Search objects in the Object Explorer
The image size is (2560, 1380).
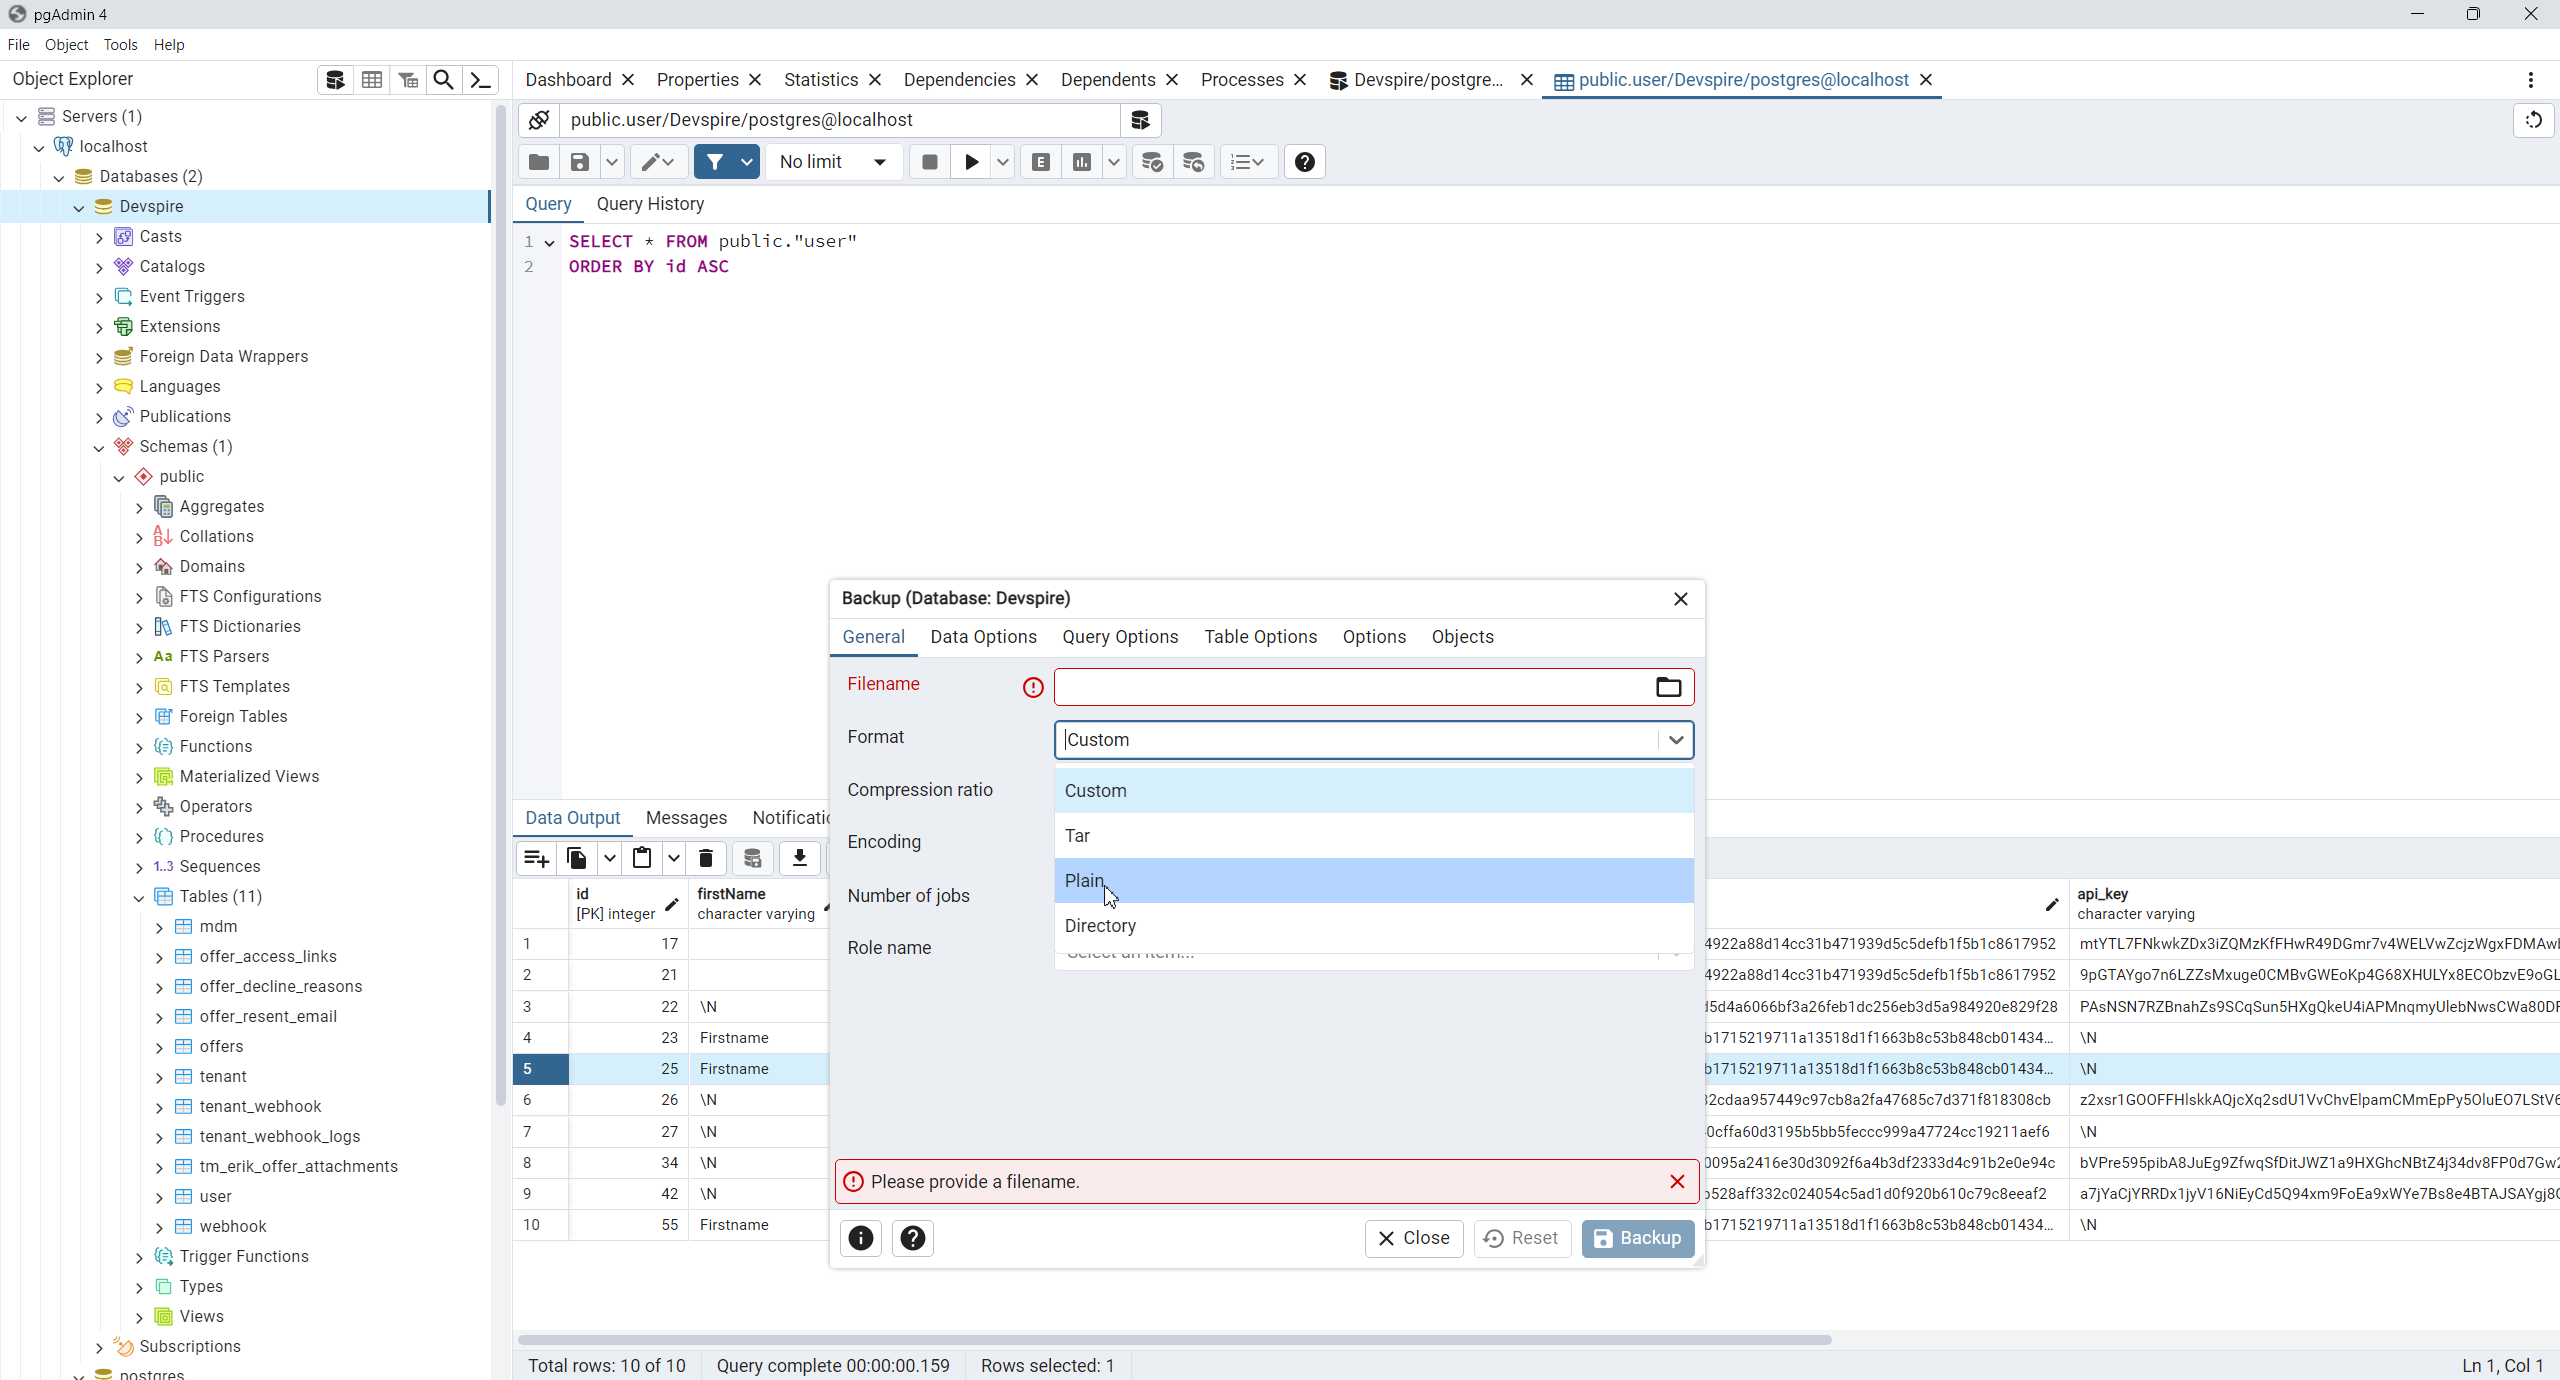point(443,79)
